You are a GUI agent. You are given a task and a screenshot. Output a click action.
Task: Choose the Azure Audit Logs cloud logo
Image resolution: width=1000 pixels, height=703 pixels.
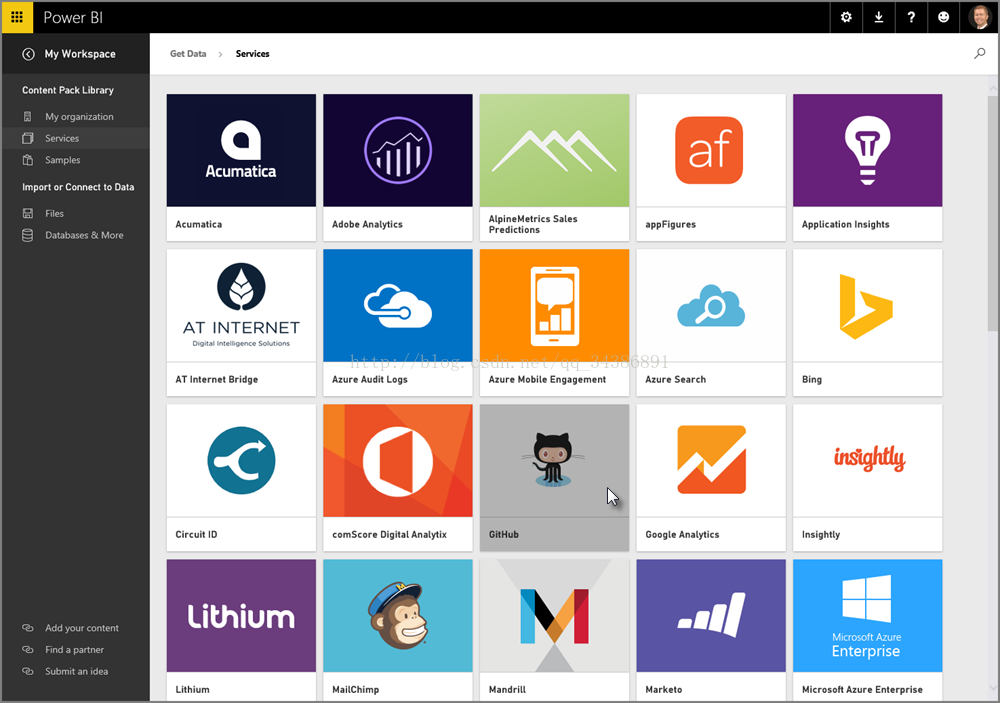pos(398,306)
